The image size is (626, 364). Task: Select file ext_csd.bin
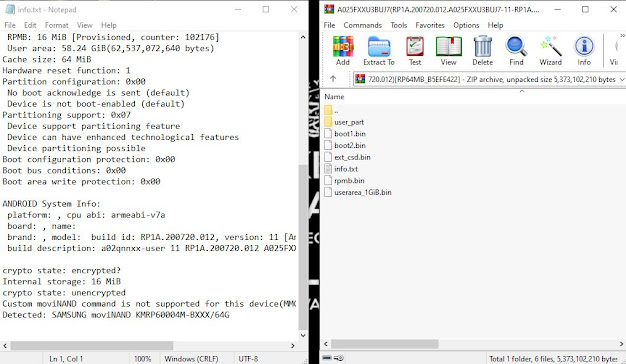[347, 157]
